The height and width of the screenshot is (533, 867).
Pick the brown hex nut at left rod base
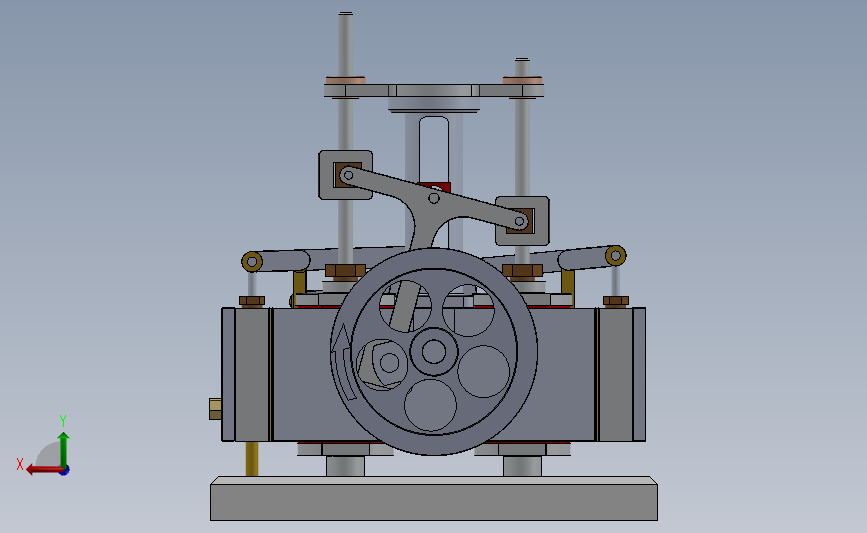coord(346,270)
